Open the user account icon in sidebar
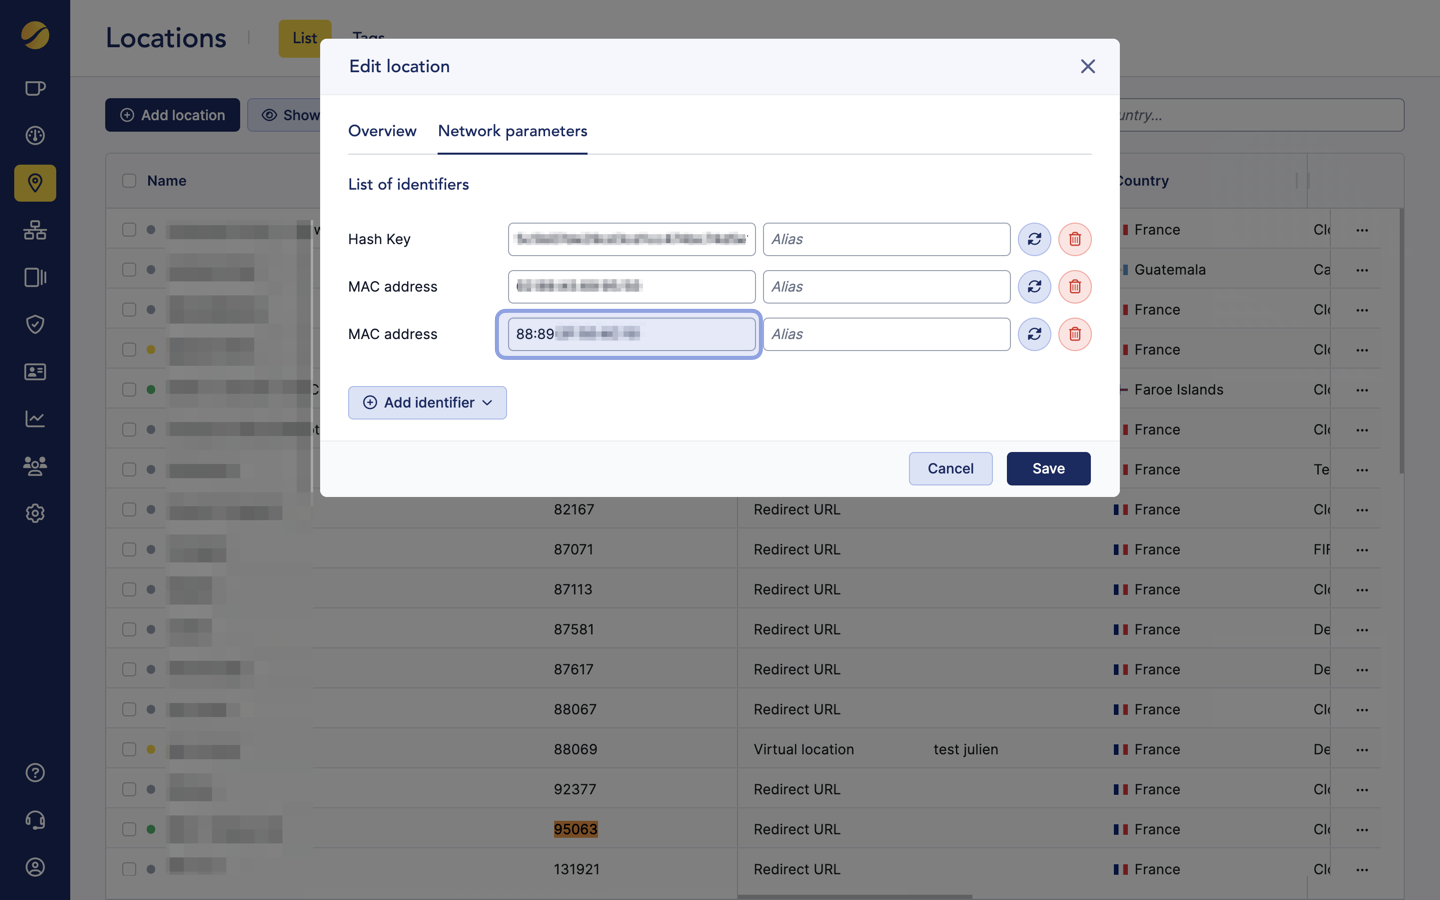 [35, 867]
